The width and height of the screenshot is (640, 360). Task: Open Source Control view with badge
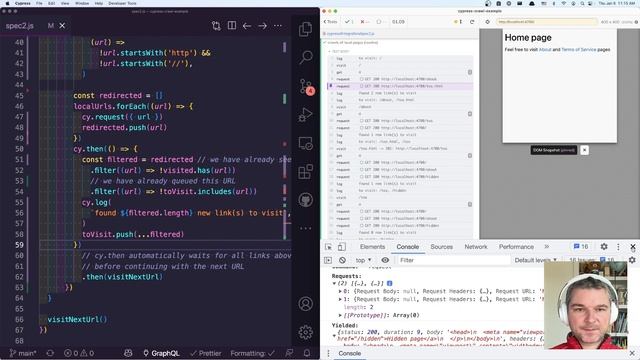pyautogui.click(x=306, y=87)
